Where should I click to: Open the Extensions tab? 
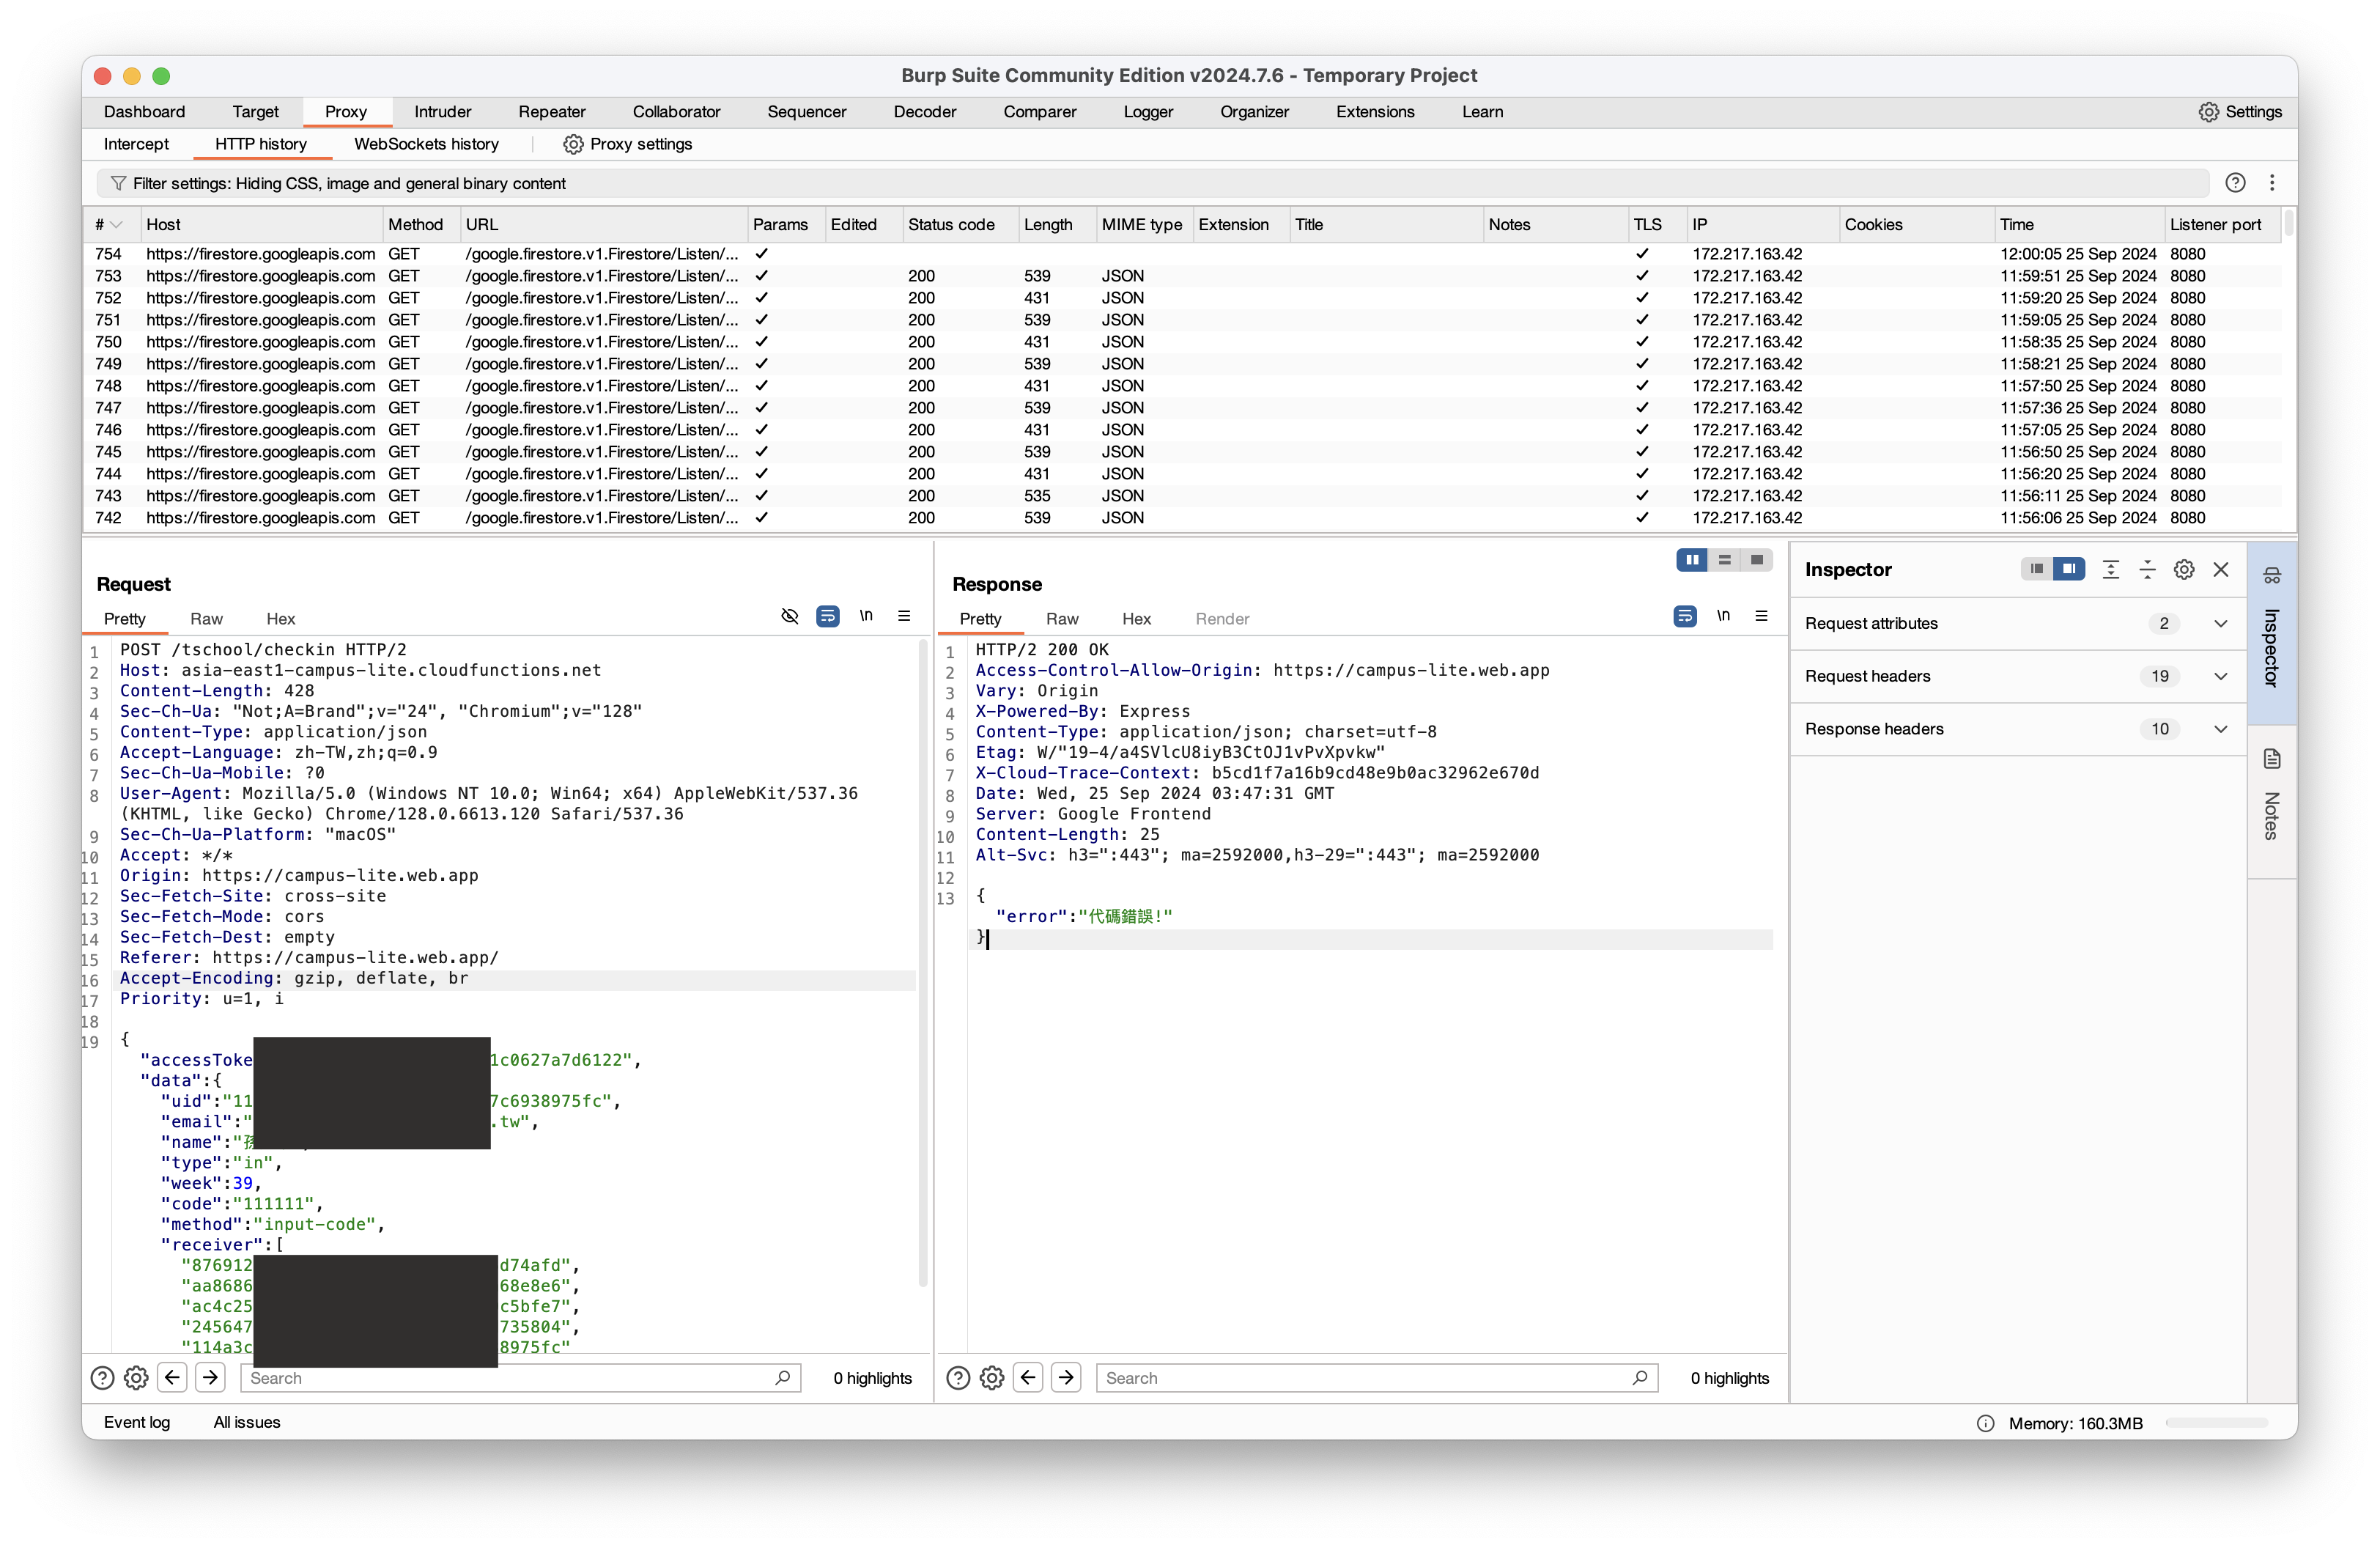(1375, 112)
